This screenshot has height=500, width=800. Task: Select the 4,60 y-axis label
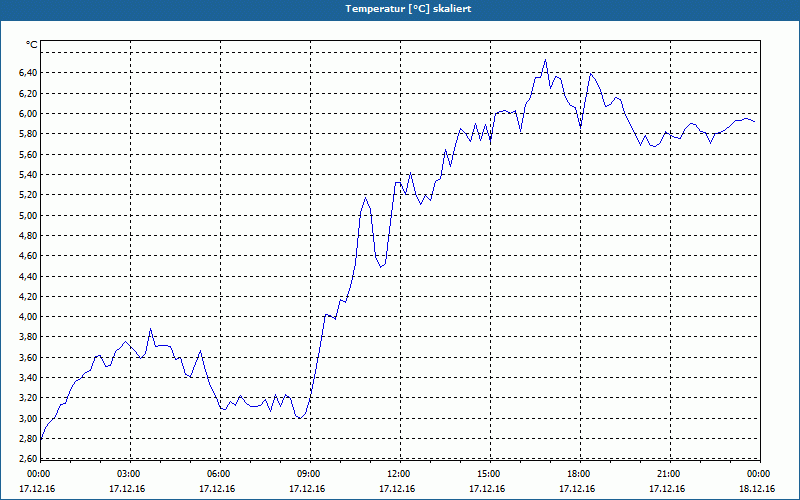click(28, 256)
